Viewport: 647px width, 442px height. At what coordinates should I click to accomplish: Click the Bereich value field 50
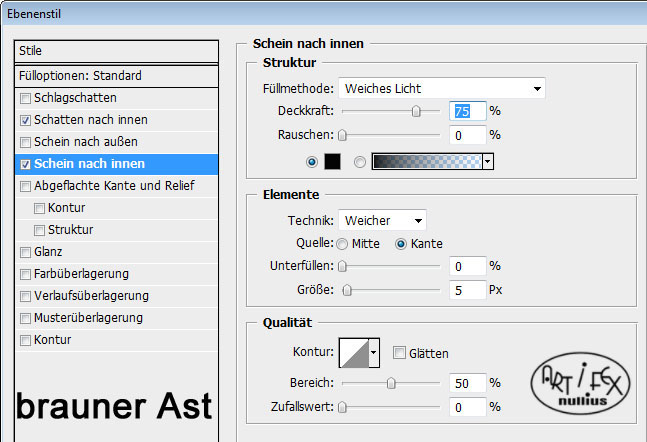468,383
